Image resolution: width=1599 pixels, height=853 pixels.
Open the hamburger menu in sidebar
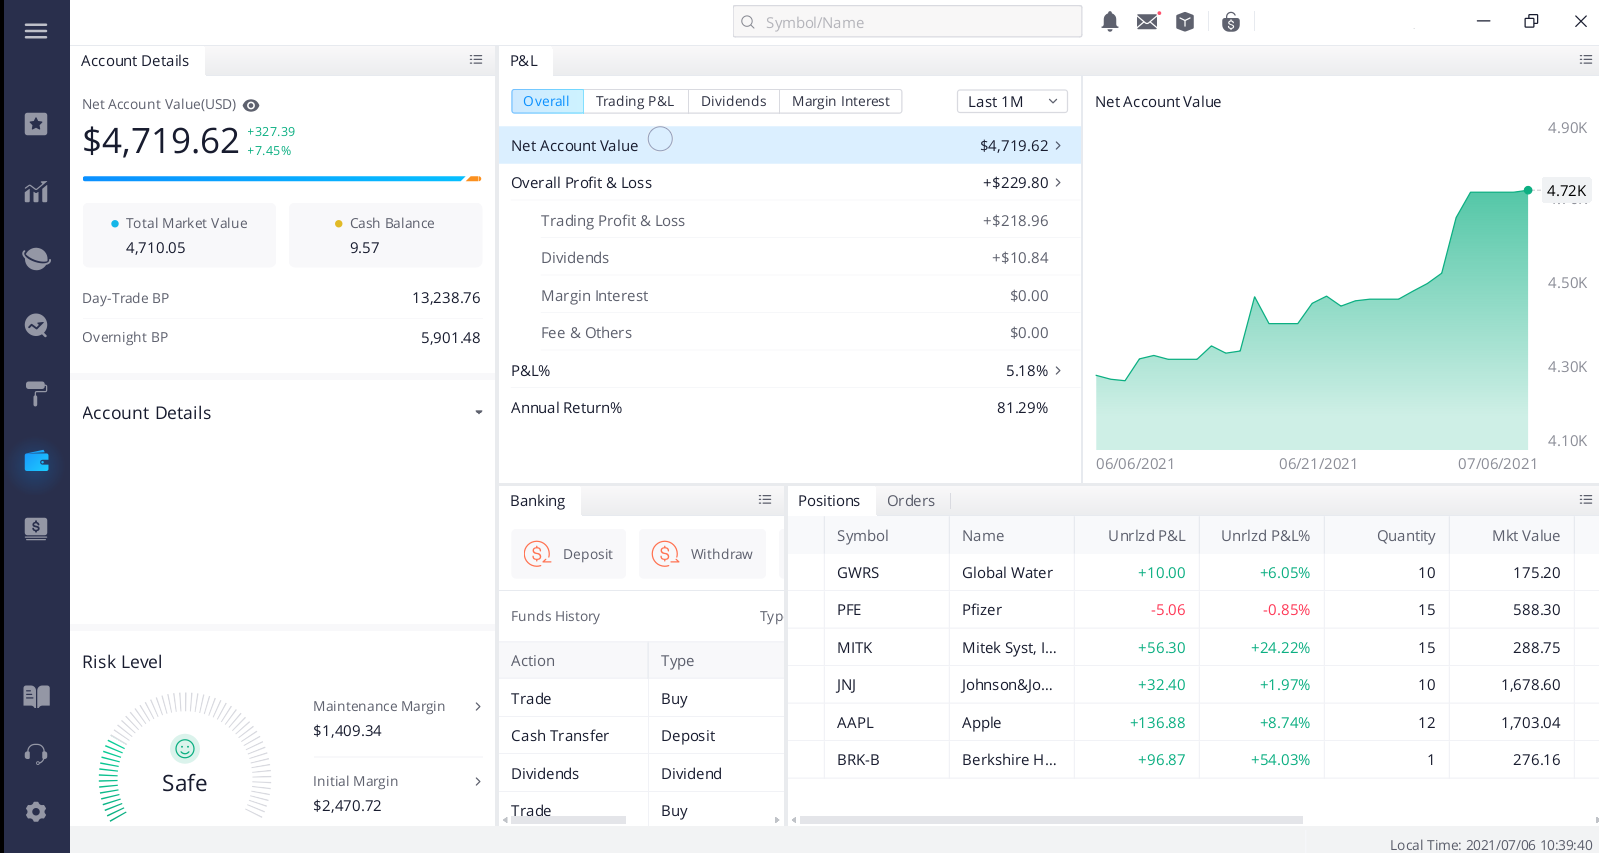[36, 31]
